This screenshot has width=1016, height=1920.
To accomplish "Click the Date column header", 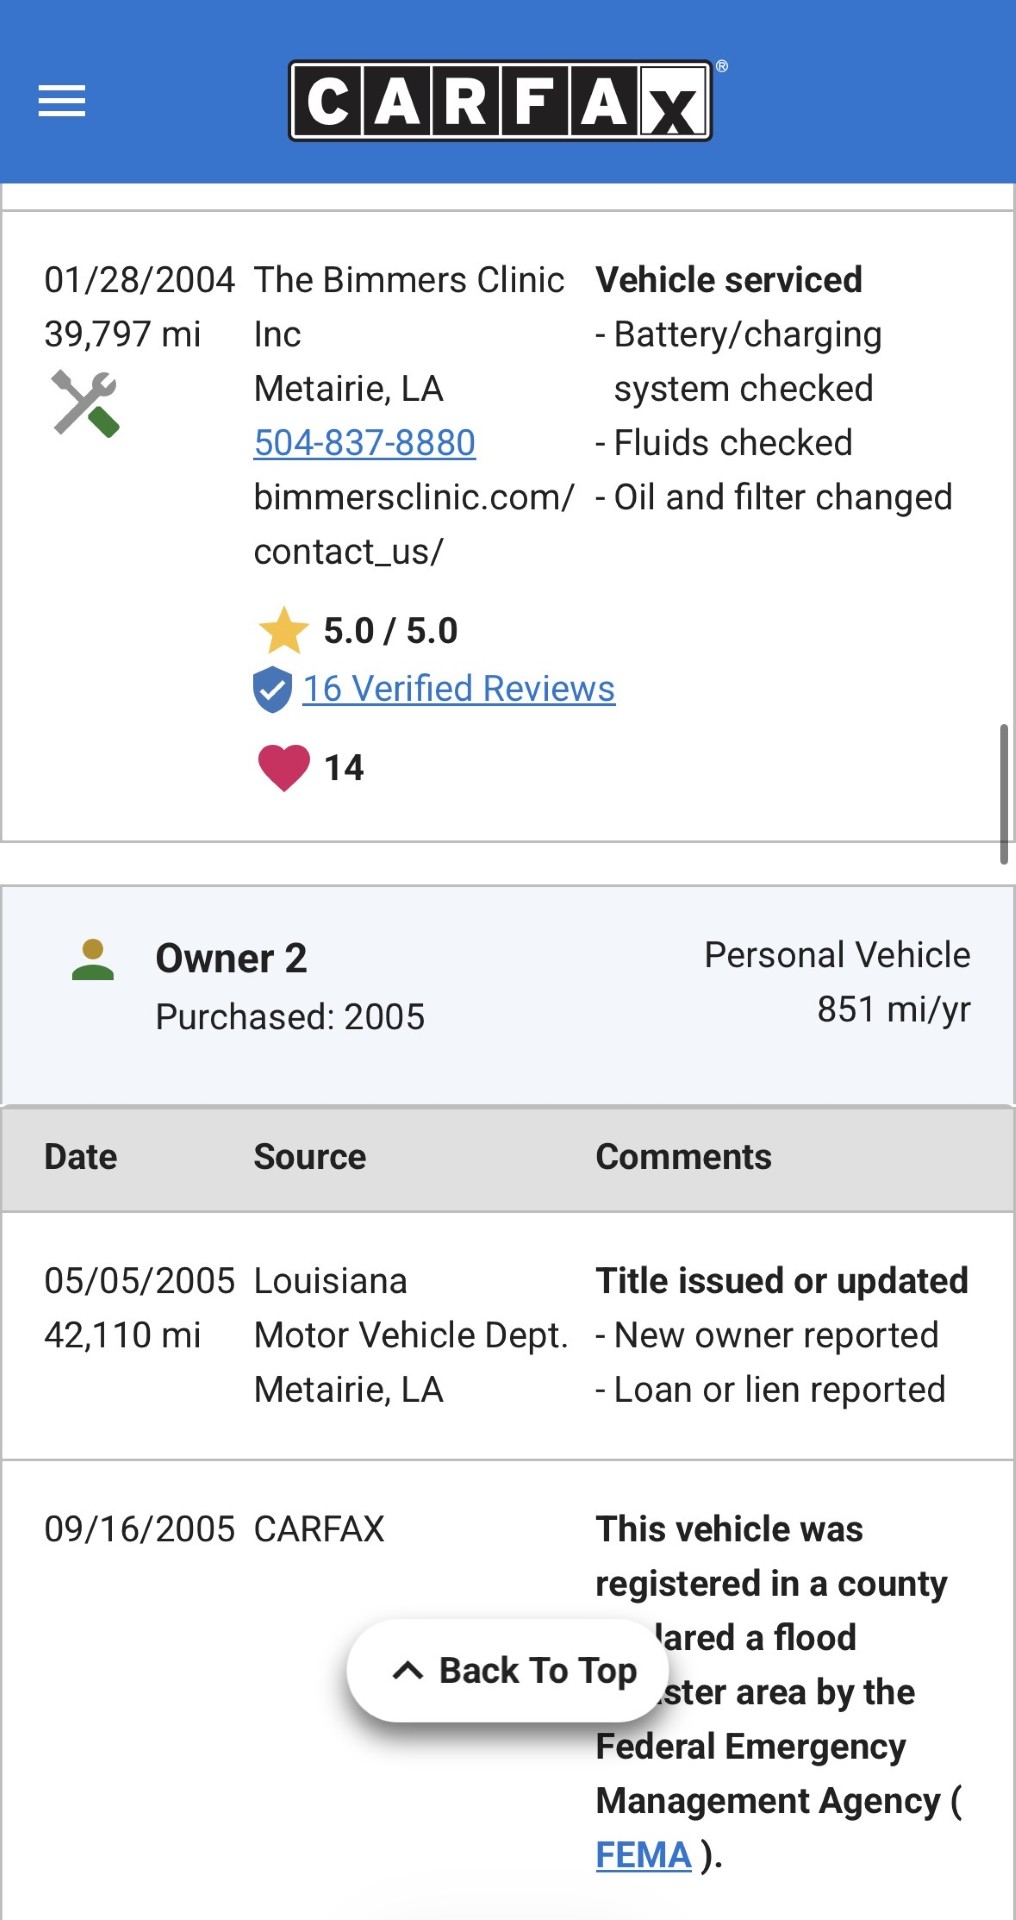I will click(81, 1157).
